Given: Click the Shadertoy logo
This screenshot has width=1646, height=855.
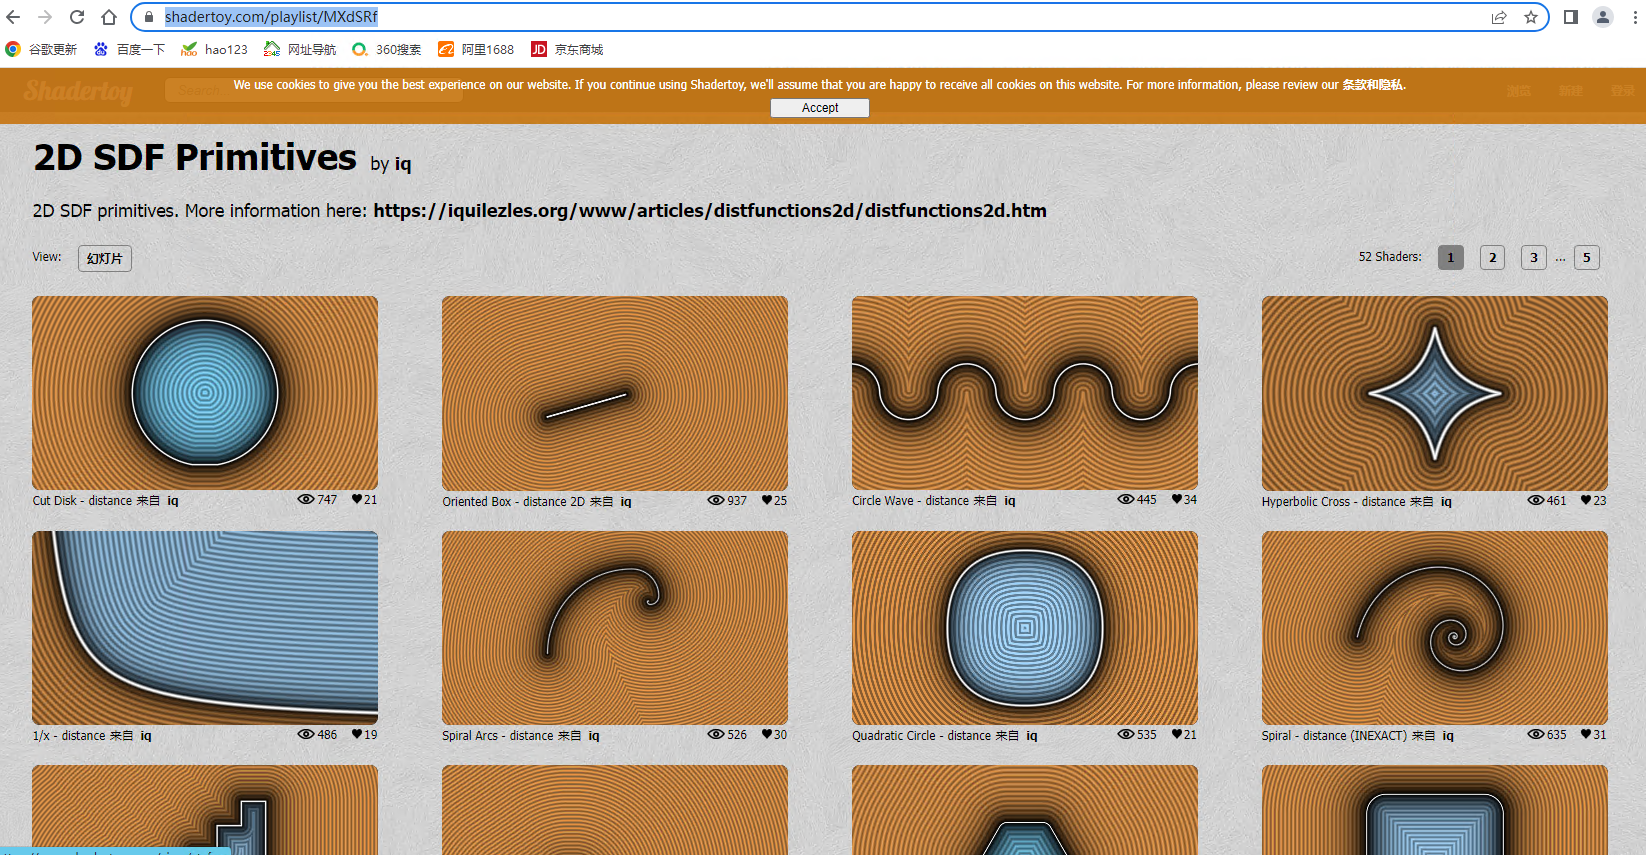Looking at the screenshot, I should [79, 91].
